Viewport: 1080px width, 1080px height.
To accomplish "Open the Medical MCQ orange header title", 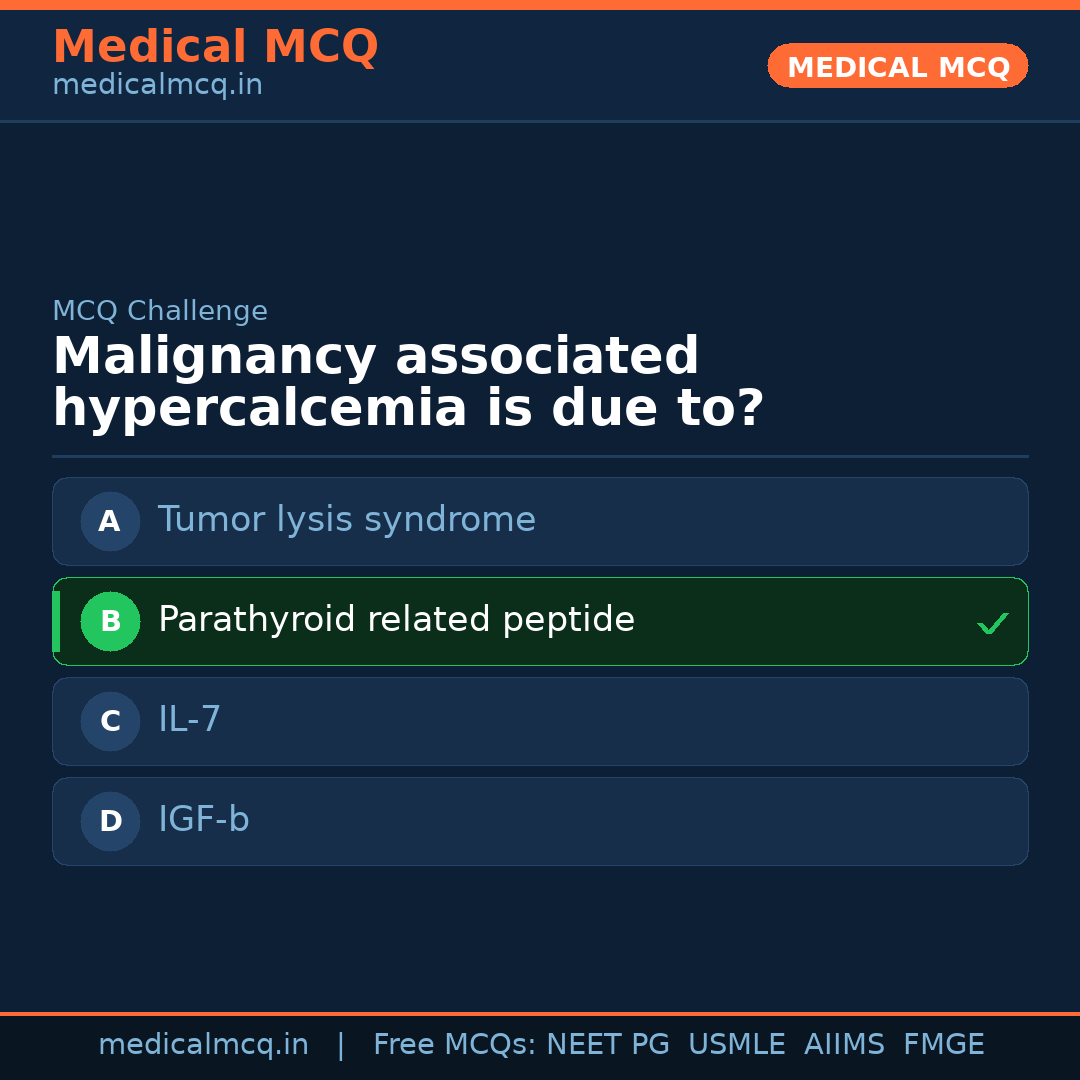I will (215, 47).
